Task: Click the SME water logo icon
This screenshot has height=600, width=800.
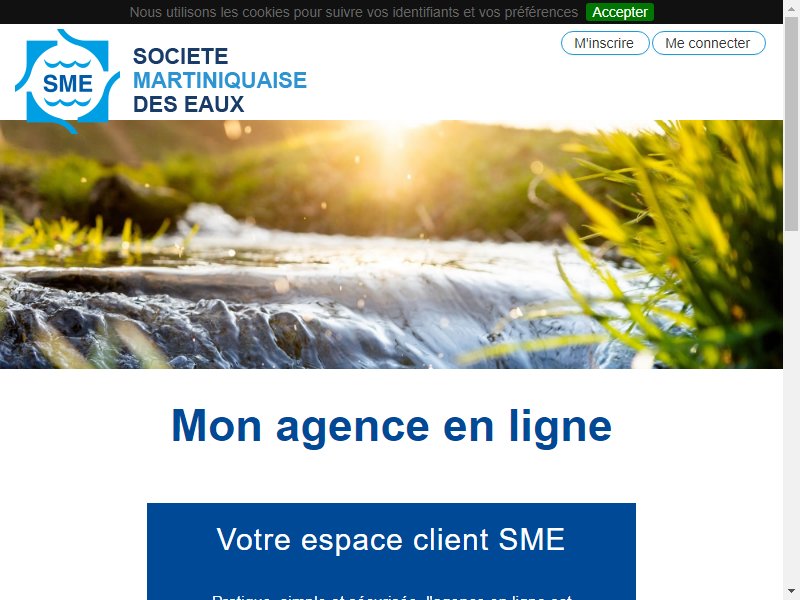Action: [x=67, y=81]
